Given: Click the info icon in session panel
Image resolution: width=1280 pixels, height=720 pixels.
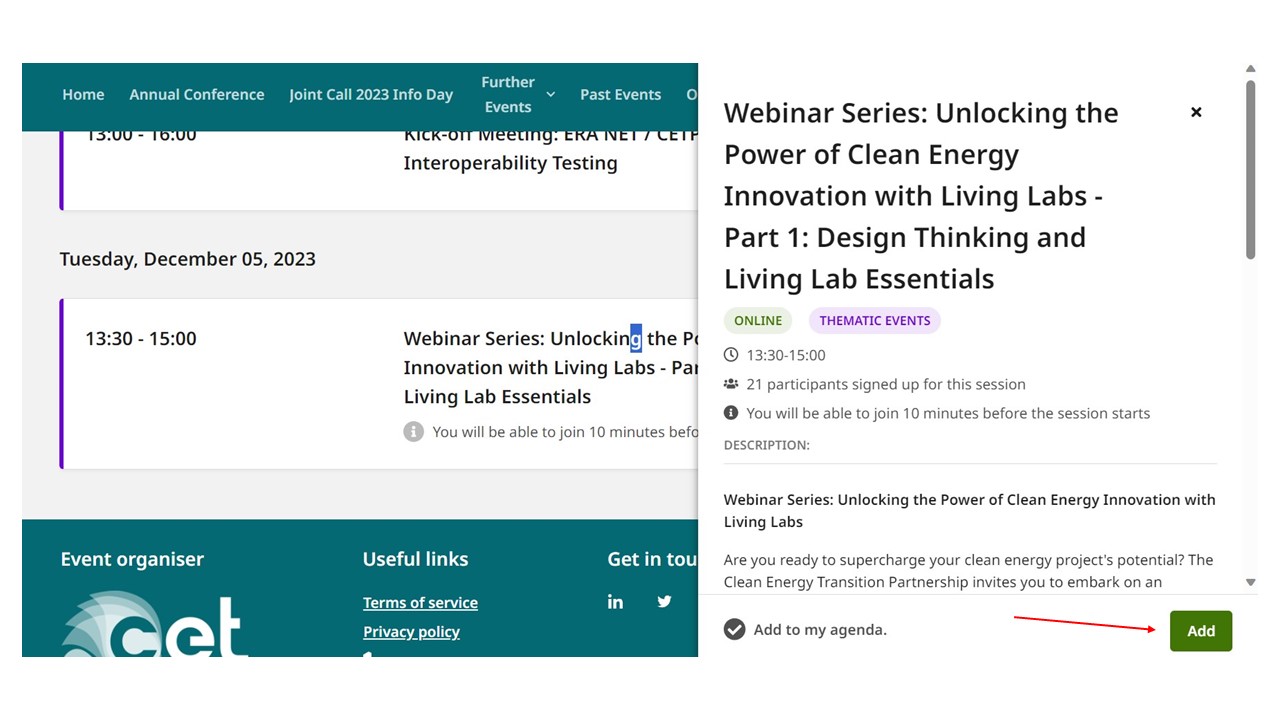Looking at the screenshot, I should (x=731, y=413).
